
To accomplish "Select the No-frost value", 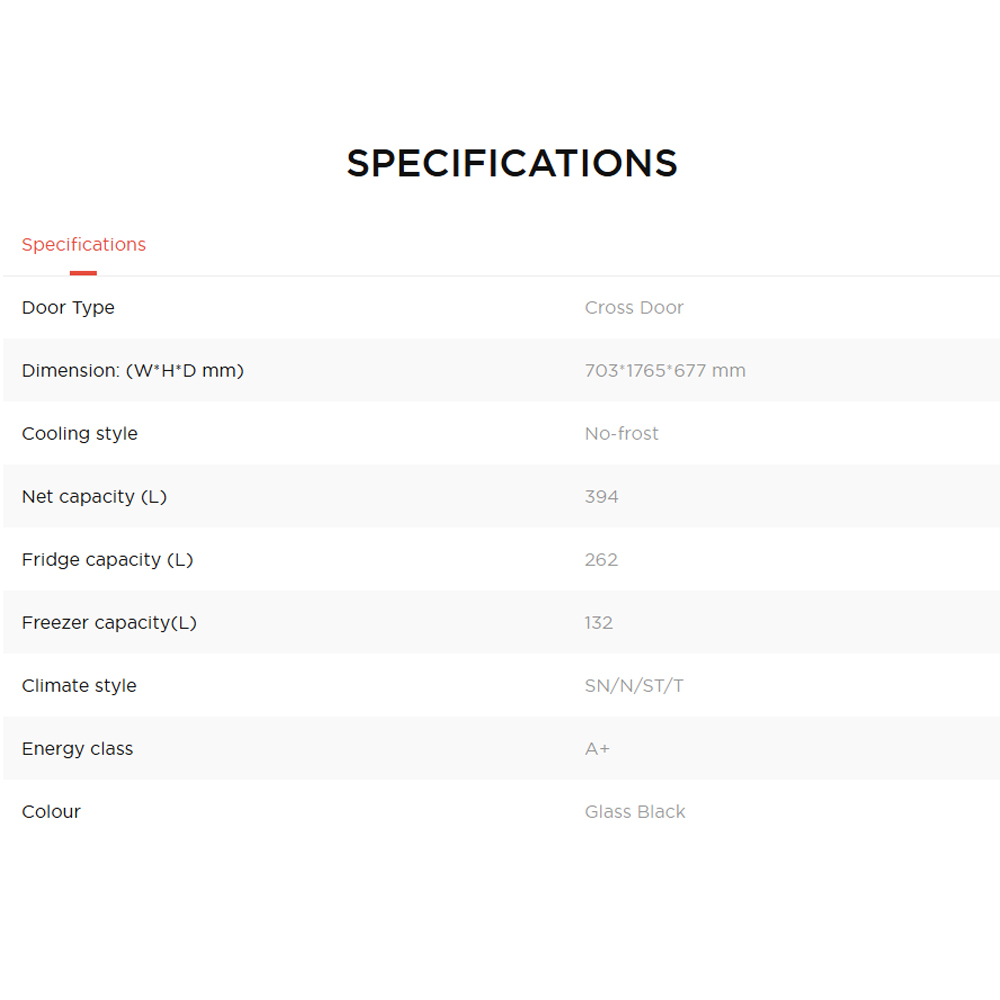I will pyautogui.click(x=622, y=434).
